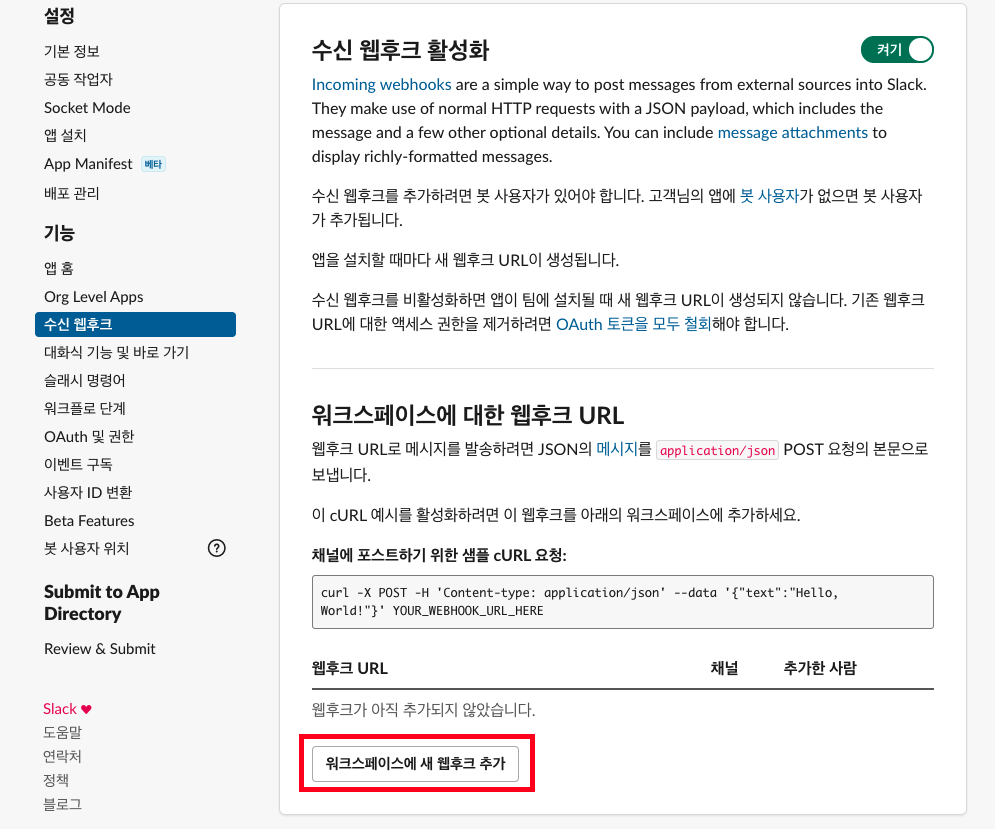Click the 워크스페이스에 대한 웹후크 URL heading
The image size is (995, 829).
pyautogui.click(x=468, y=415)
